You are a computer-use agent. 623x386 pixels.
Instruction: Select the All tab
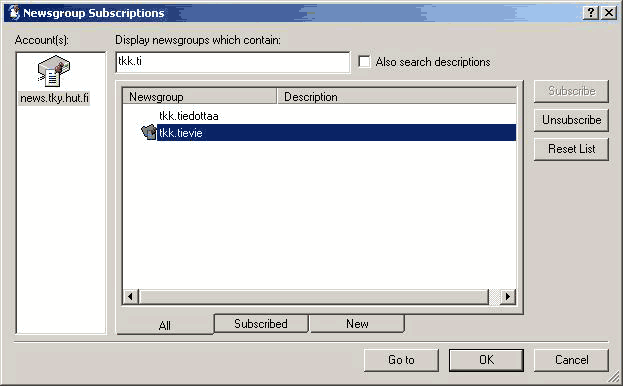coord(165,325)
